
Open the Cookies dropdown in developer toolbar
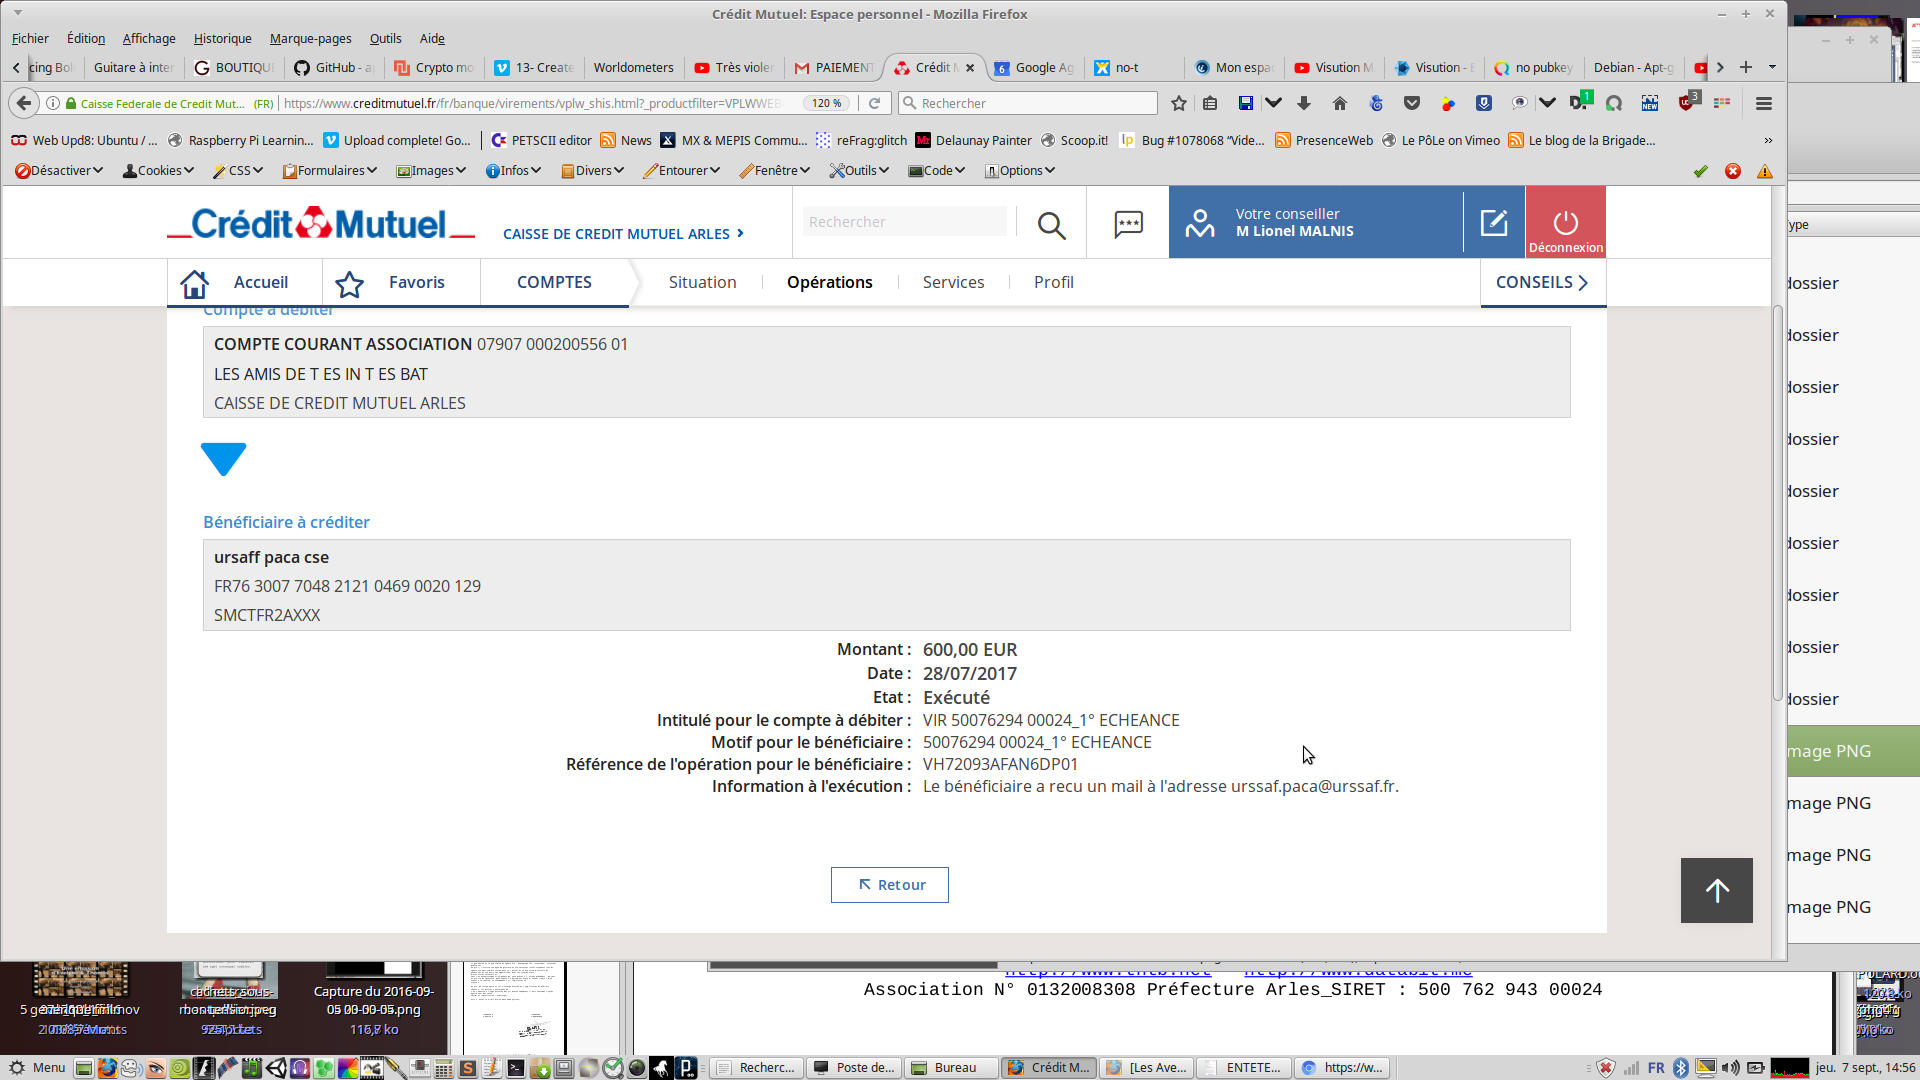158,170
